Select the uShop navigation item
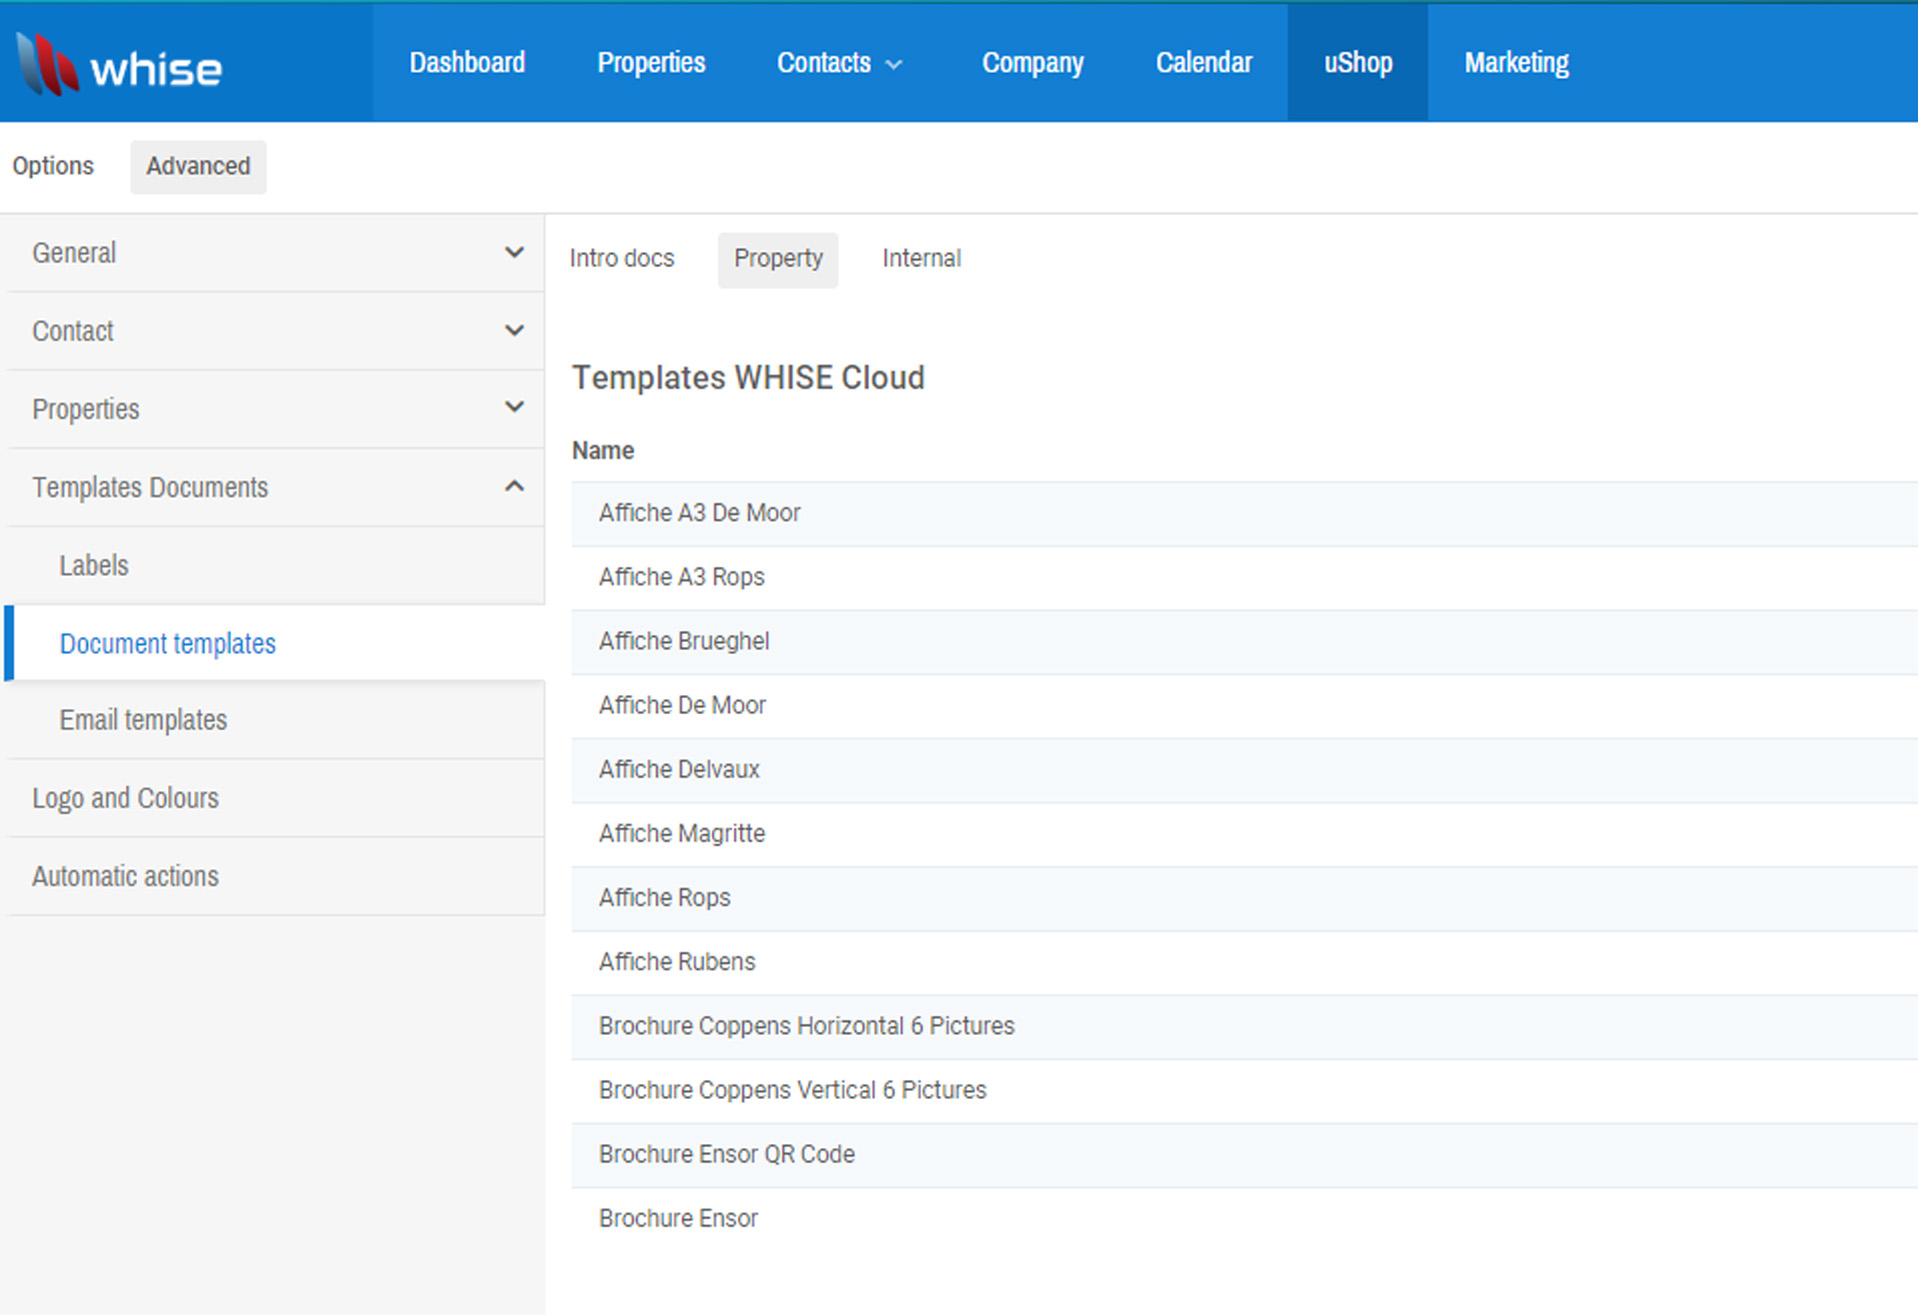Viewport: 1918px width, 1315px height. click(x=1358, y=63)
